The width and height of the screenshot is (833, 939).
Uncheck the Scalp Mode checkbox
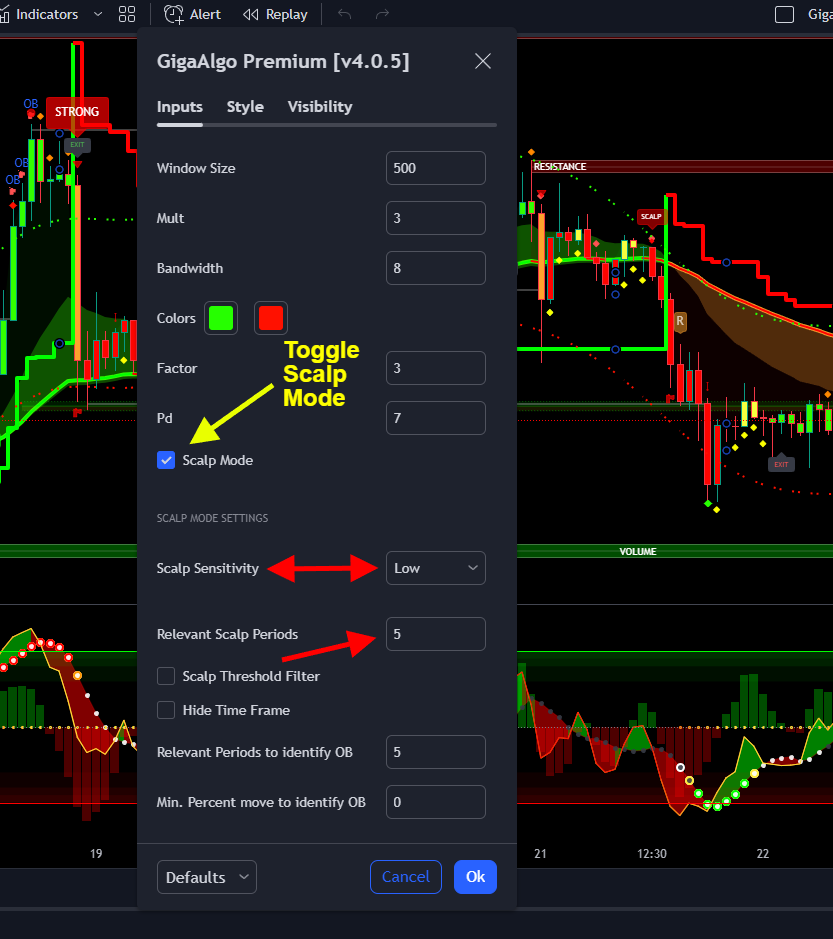point(166,460)
